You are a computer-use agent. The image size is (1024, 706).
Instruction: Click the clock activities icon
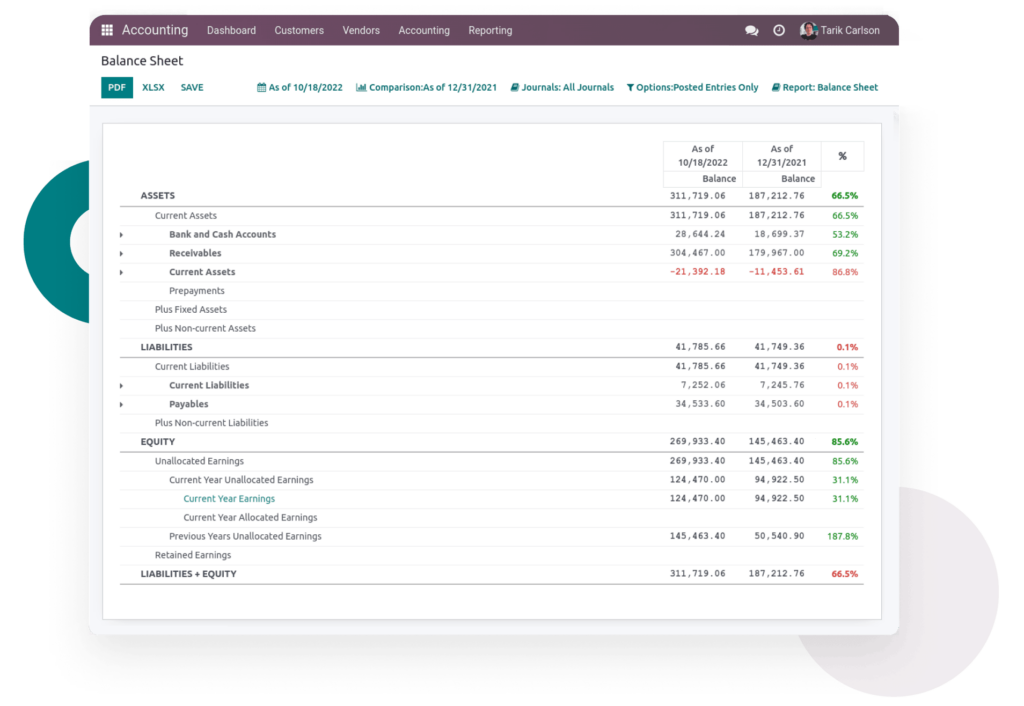[x=779, y=31]
